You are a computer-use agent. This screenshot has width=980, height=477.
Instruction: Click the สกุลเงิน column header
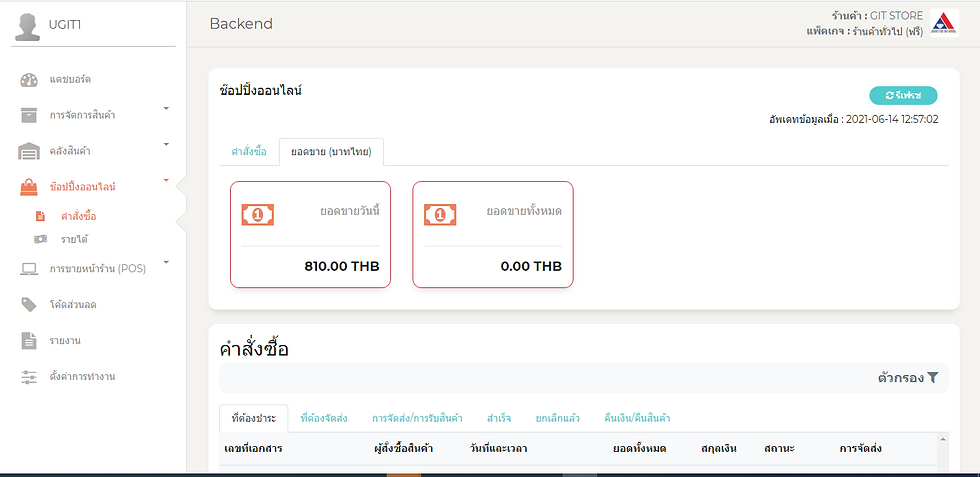click(719, 449)
